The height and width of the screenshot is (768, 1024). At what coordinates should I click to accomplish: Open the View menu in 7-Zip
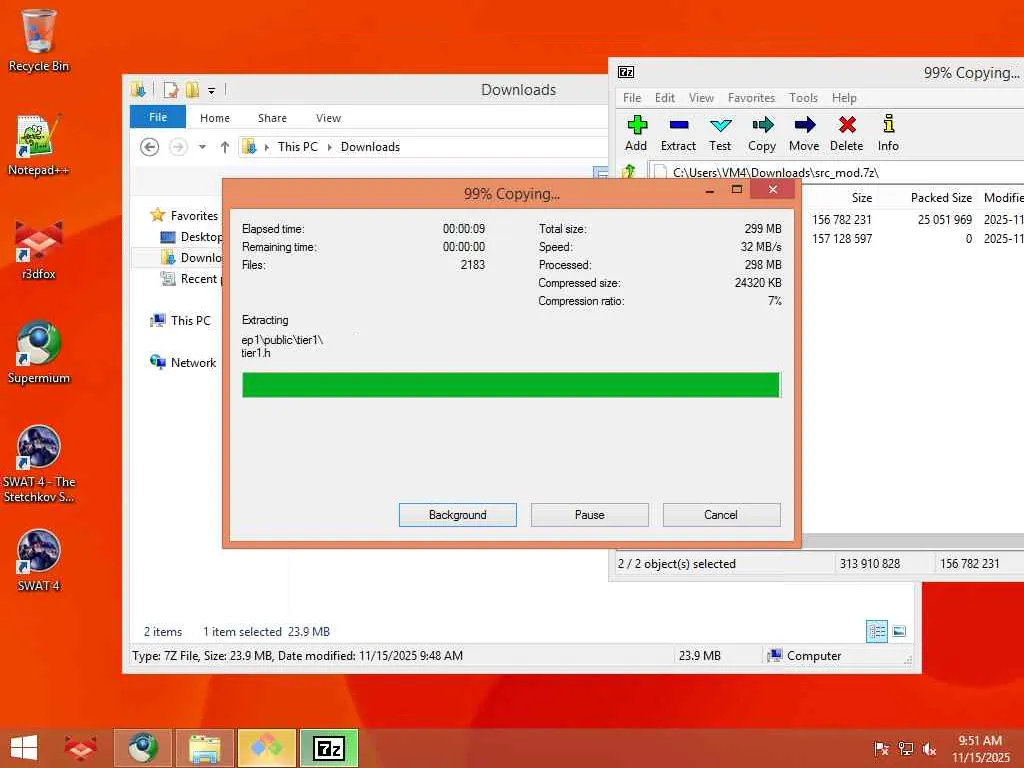tap(701, 97)
